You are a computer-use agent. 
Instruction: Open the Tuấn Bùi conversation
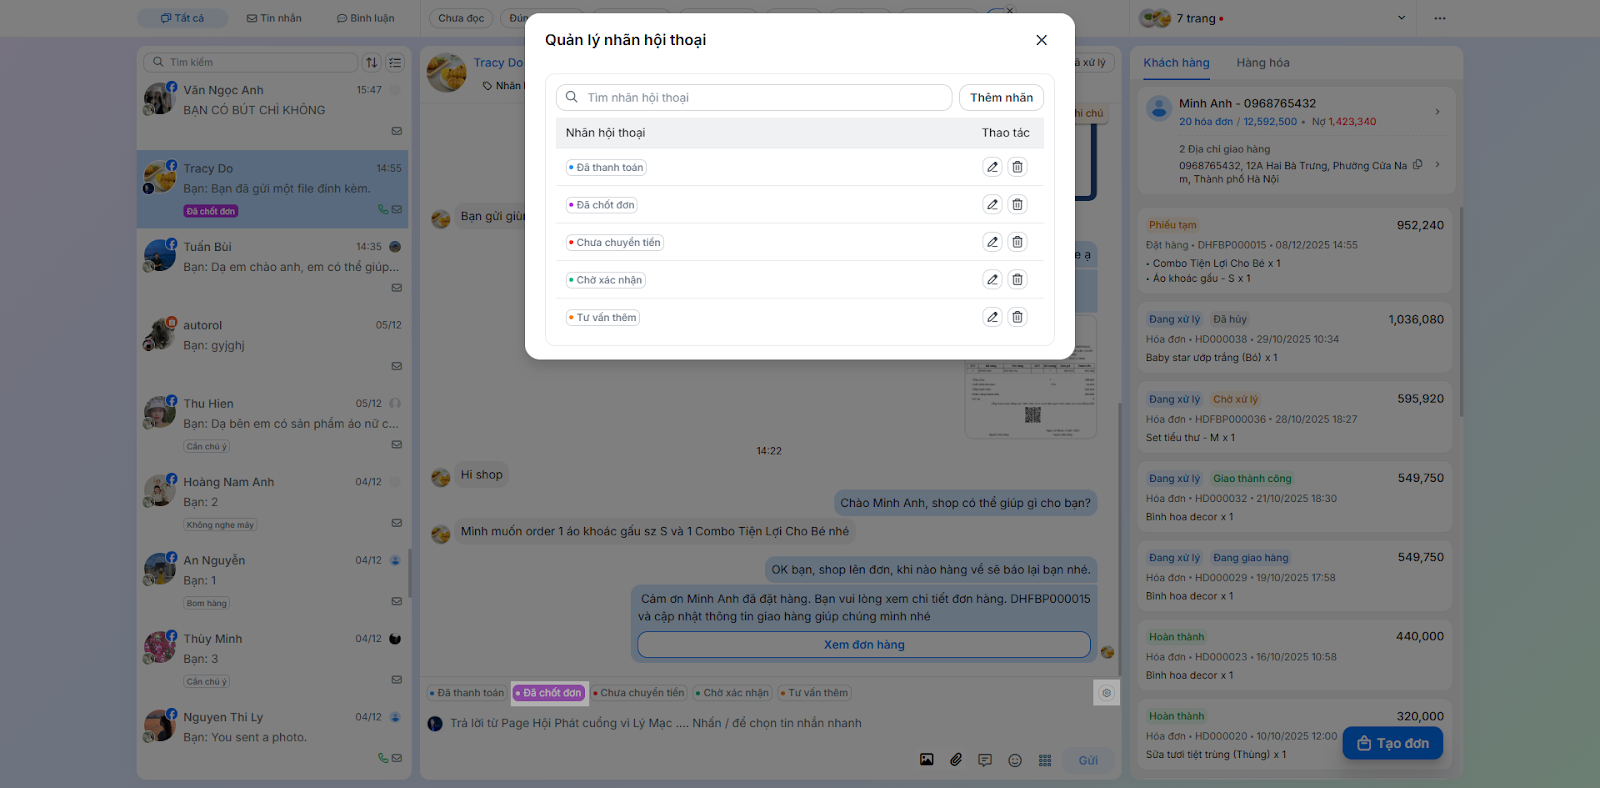click(272, 267)
